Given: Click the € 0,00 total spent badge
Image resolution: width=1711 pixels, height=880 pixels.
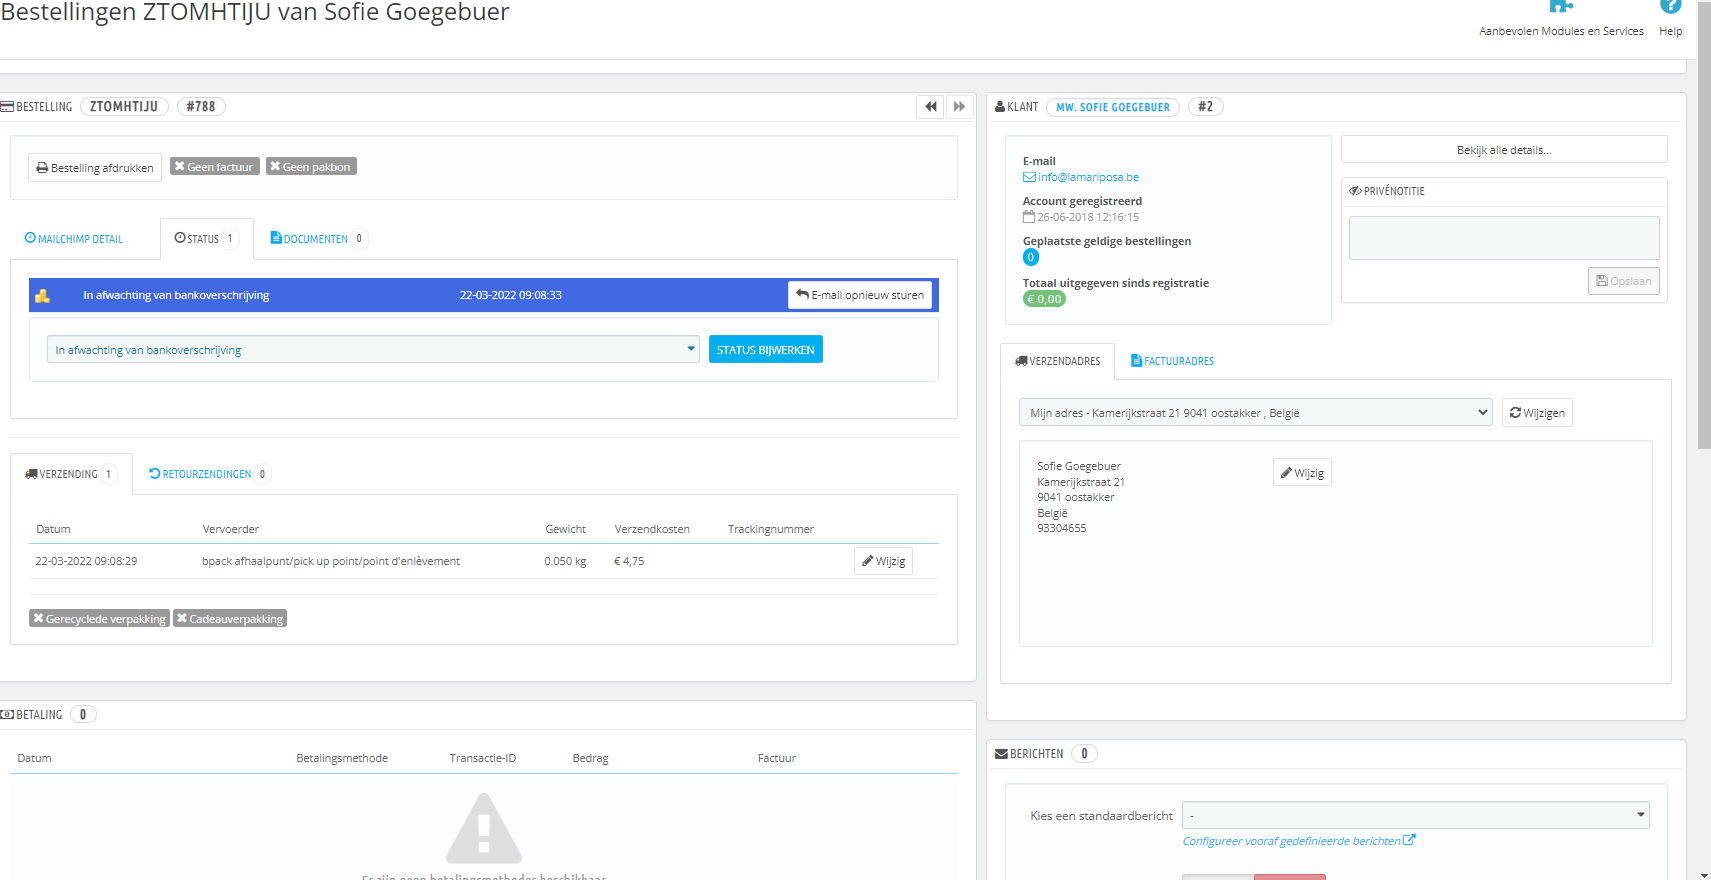Looking at the screenshot, I should [1044, 299].
